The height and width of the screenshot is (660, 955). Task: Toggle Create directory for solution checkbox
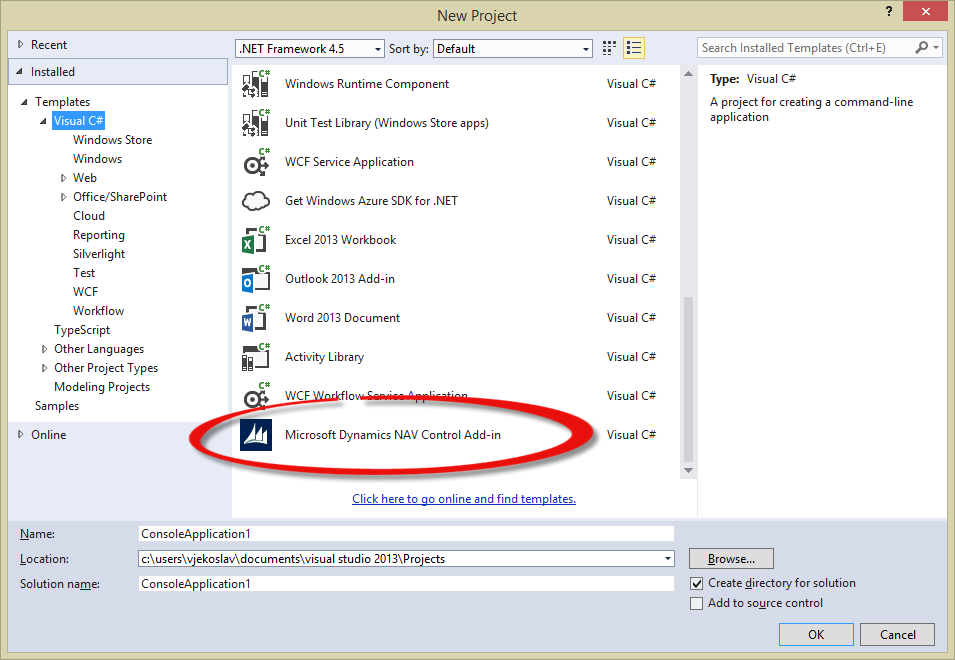(697, 583)
